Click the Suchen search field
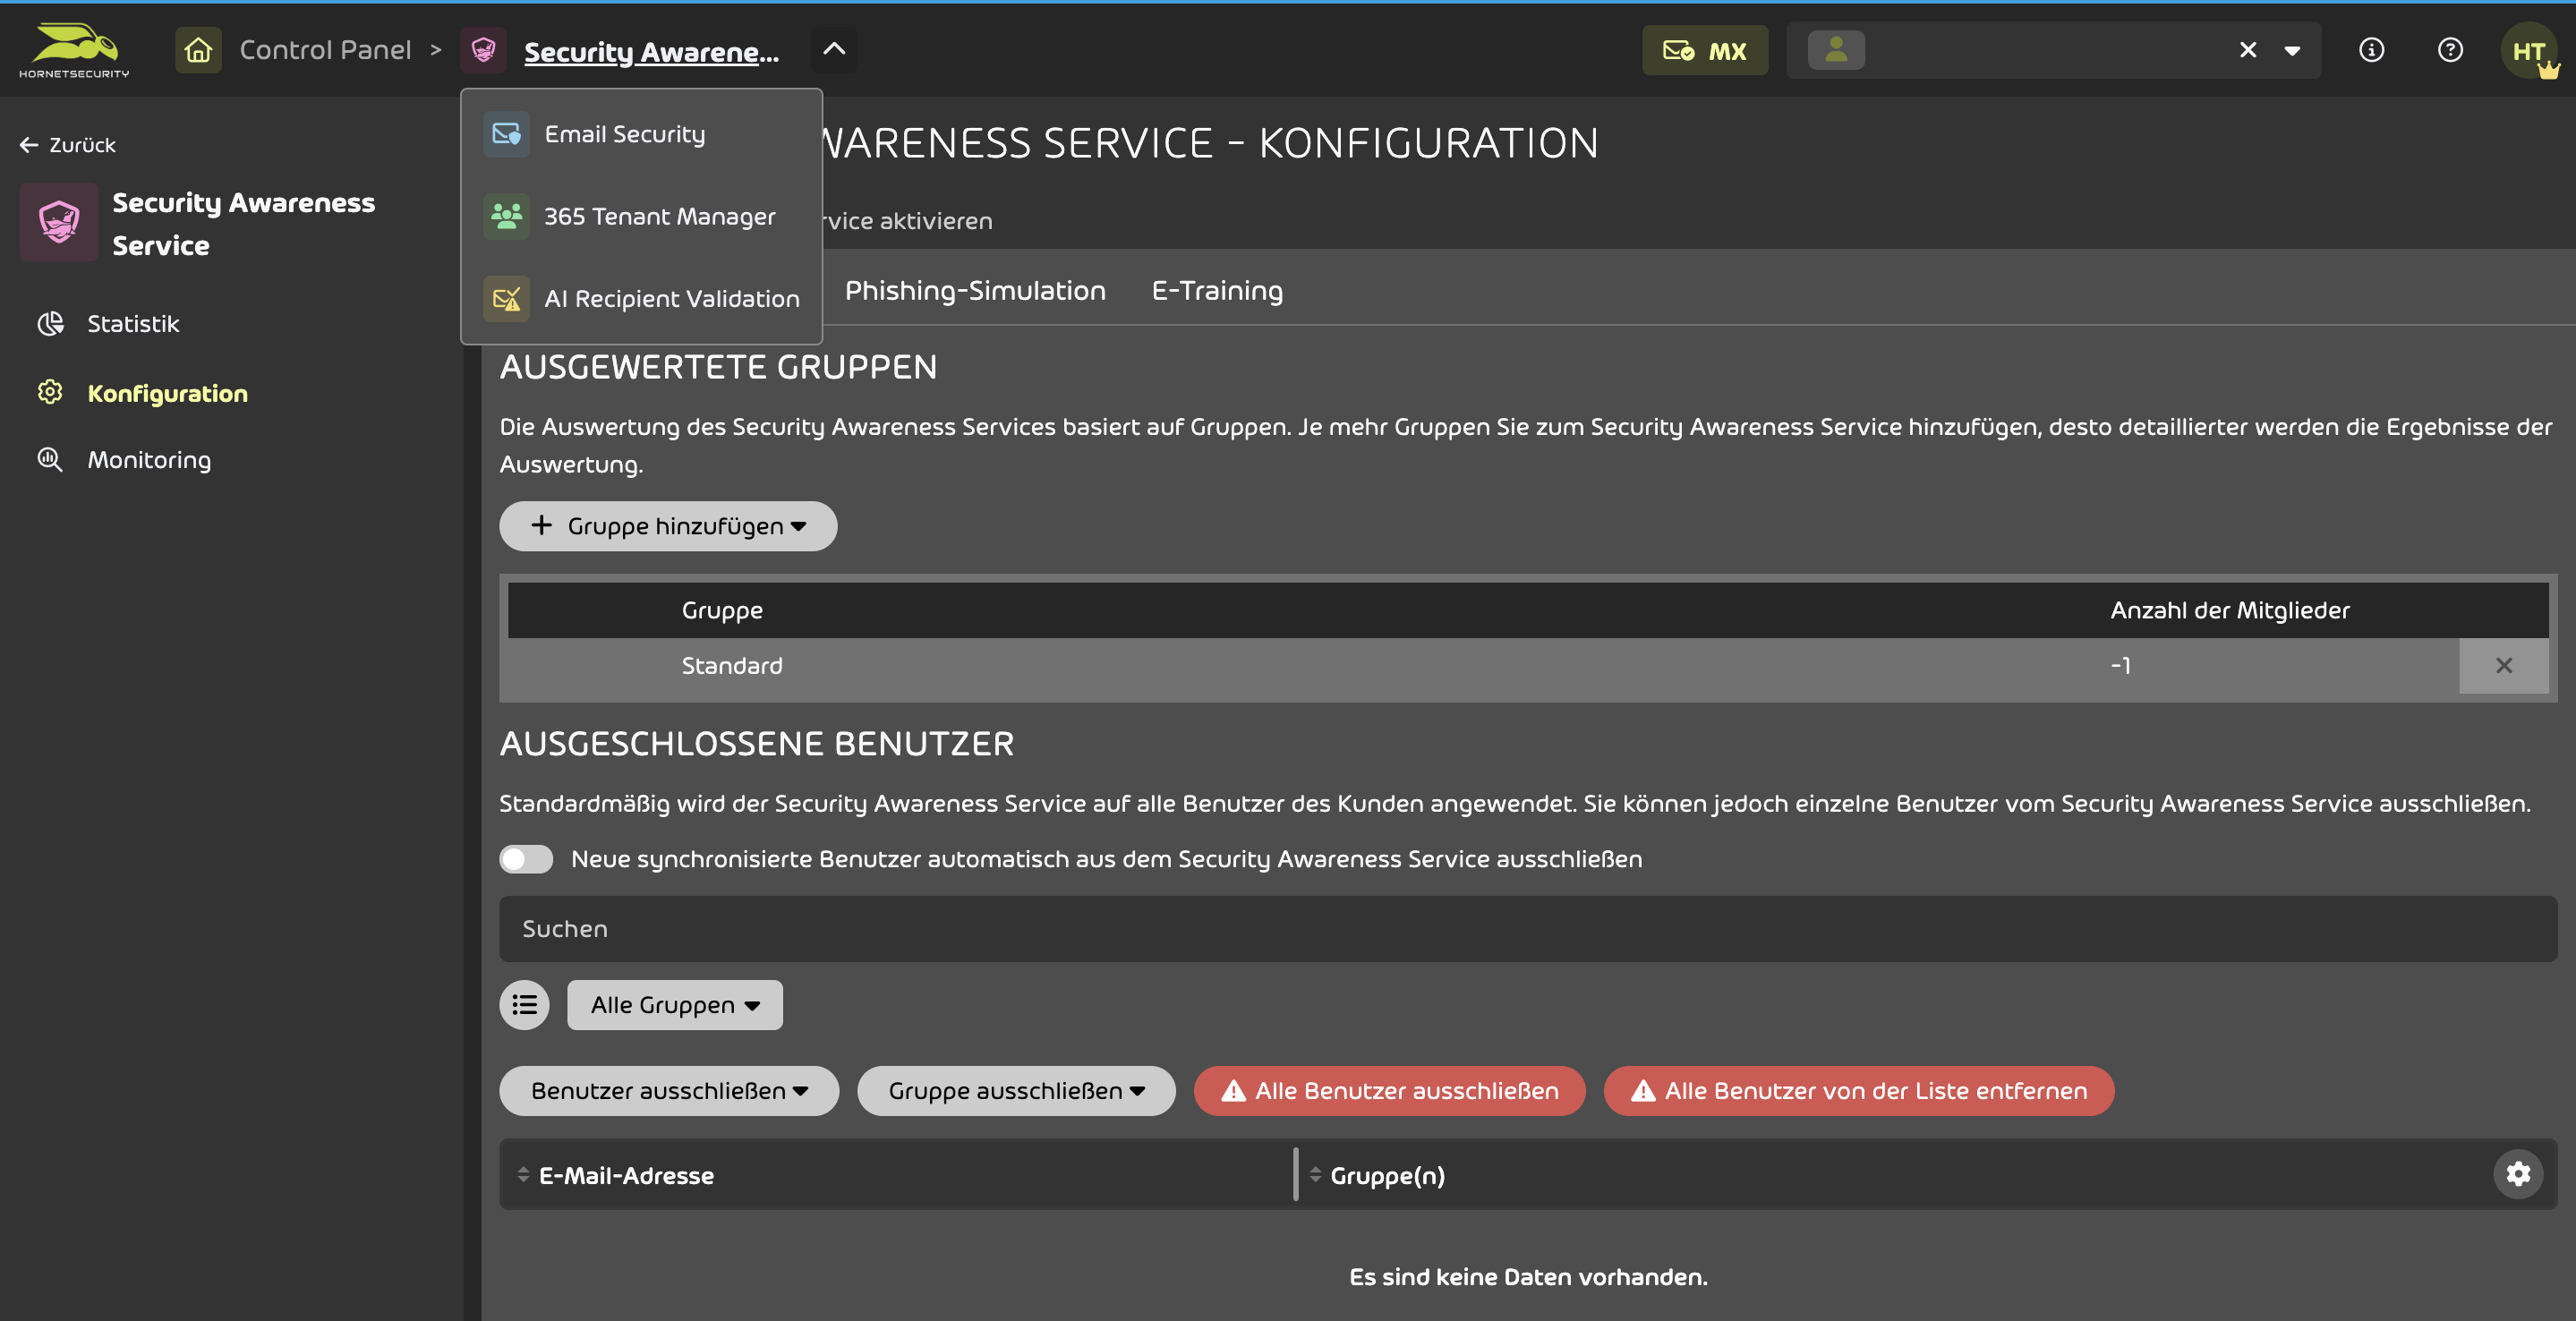 (1528, 929)
